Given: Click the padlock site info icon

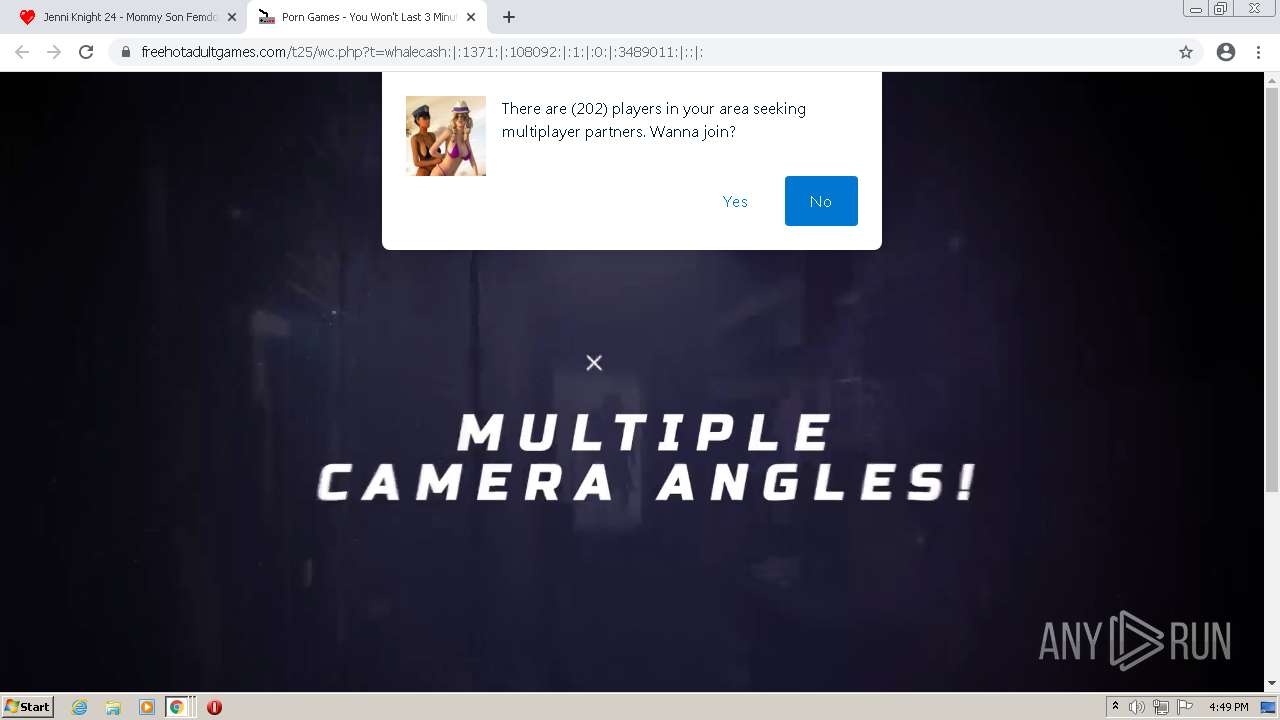Looking at the screenshot, I should [x=126, y=52].
